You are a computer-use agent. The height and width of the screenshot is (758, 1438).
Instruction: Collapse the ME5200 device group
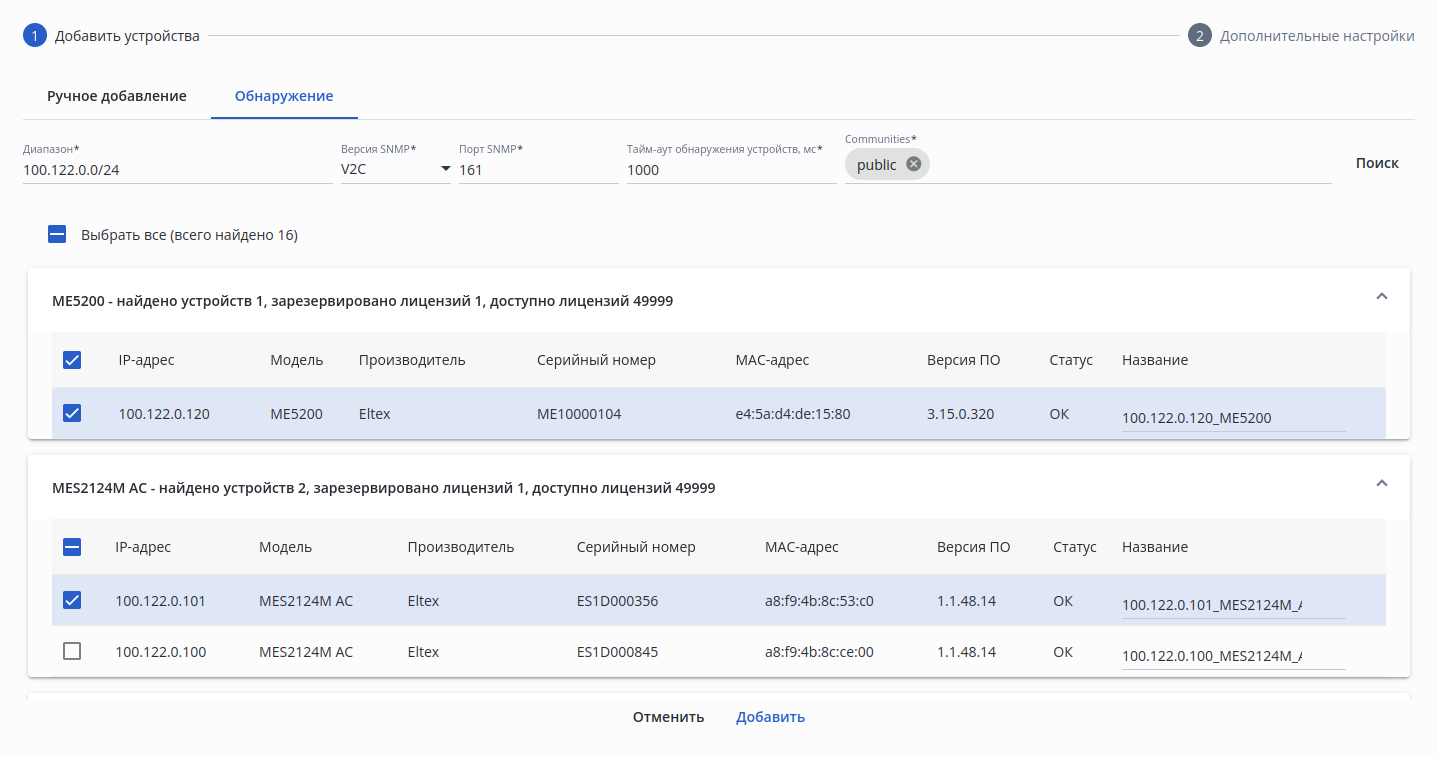coord(1382,297)
